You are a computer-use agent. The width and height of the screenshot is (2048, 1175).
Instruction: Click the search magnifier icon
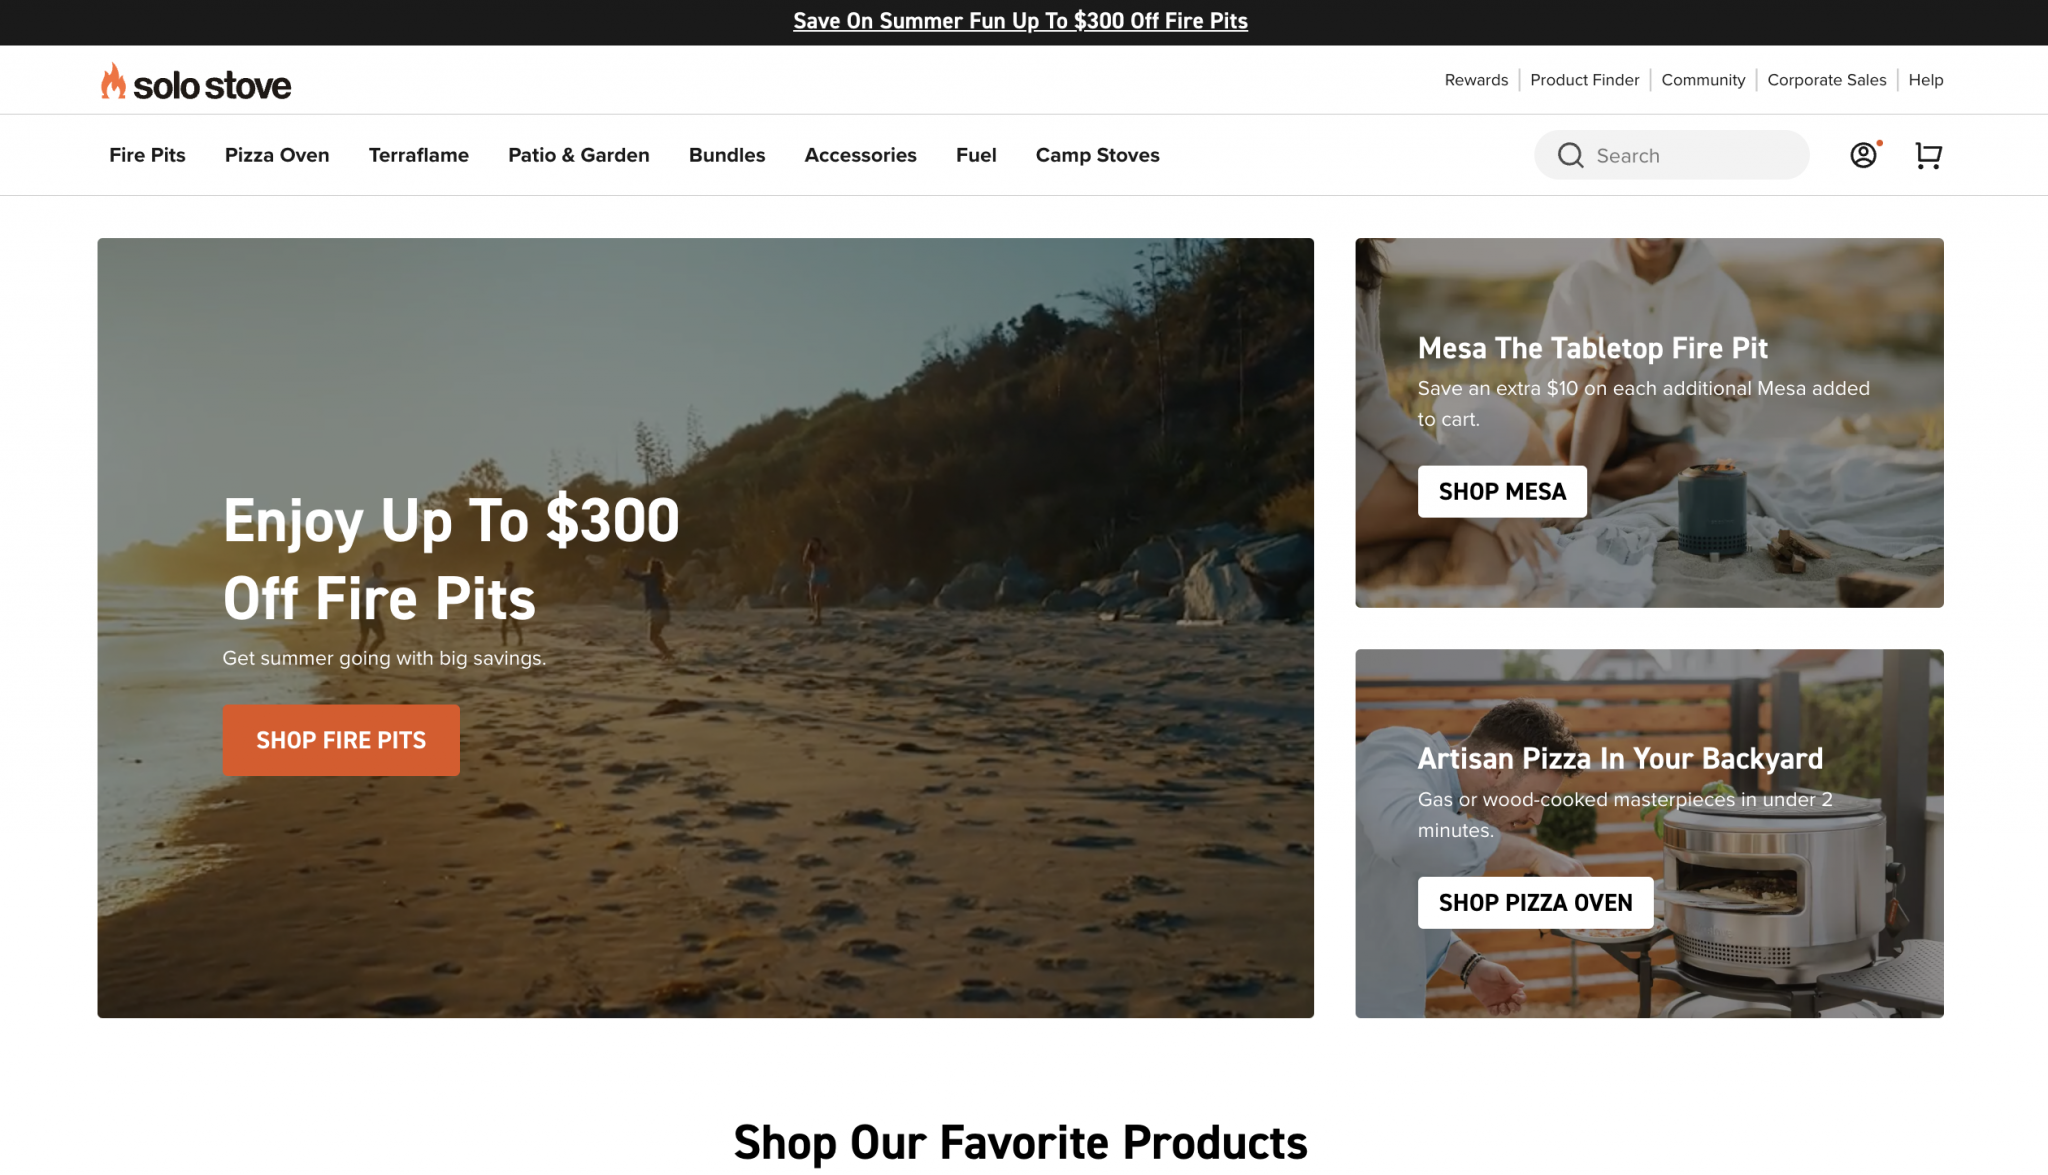pos(1570,155)
